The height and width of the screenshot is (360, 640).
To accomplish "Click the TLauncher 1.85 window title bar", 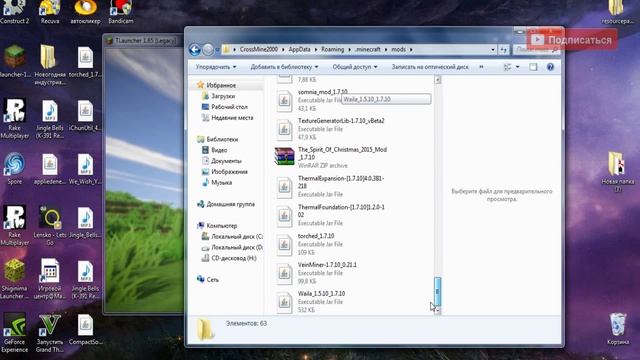I will click(142, 40).
